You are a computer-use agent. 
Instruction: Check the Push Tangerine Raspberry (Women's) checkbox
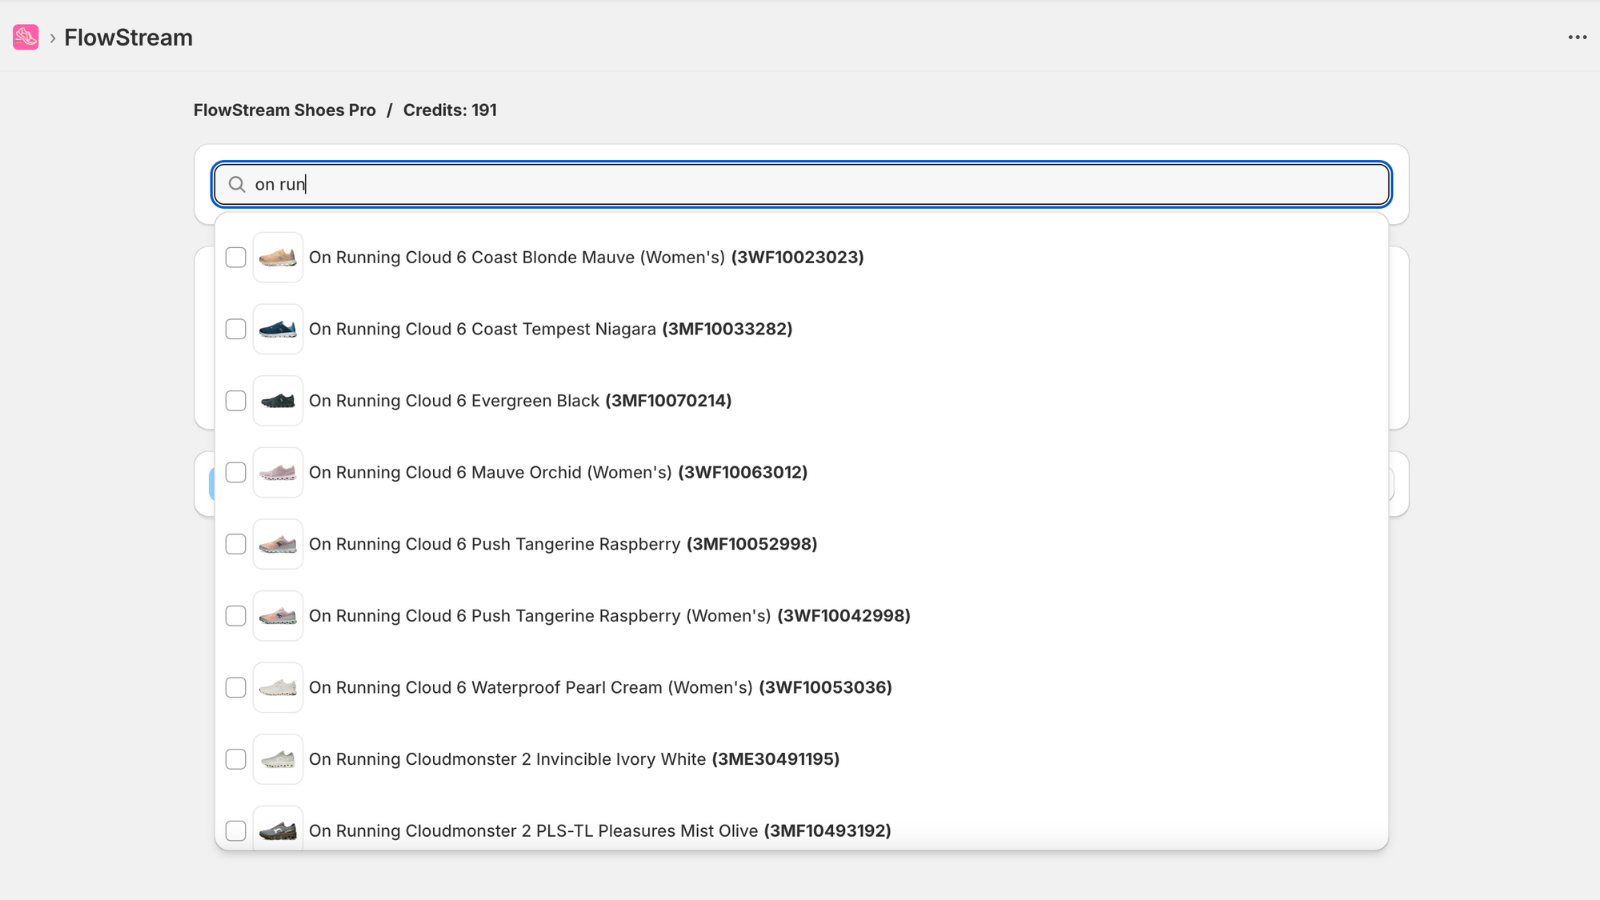coord(236,616)
